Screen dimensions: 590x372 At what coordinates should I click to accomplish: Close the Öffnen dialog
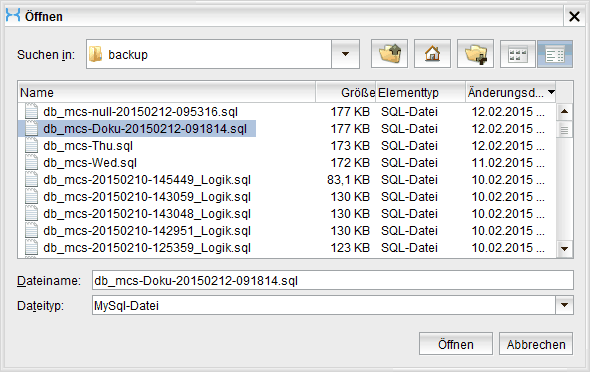click(574, 16)
